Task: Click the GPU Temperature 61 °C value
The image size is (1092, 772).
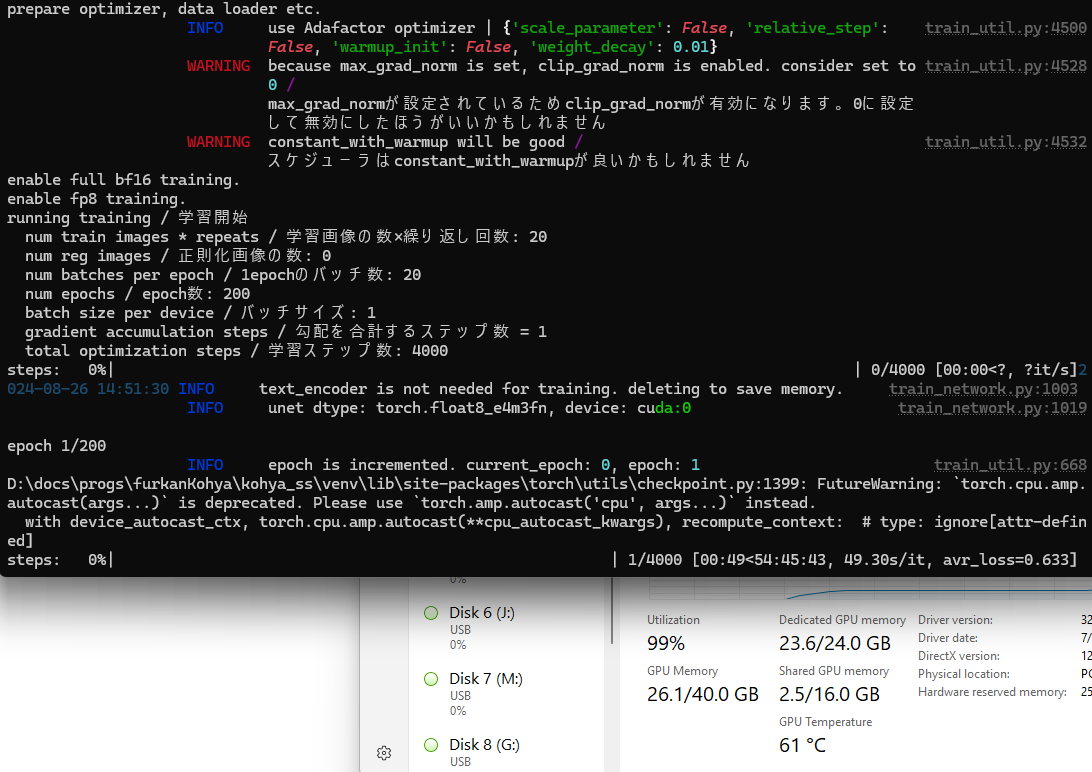Action: point(802,746)
